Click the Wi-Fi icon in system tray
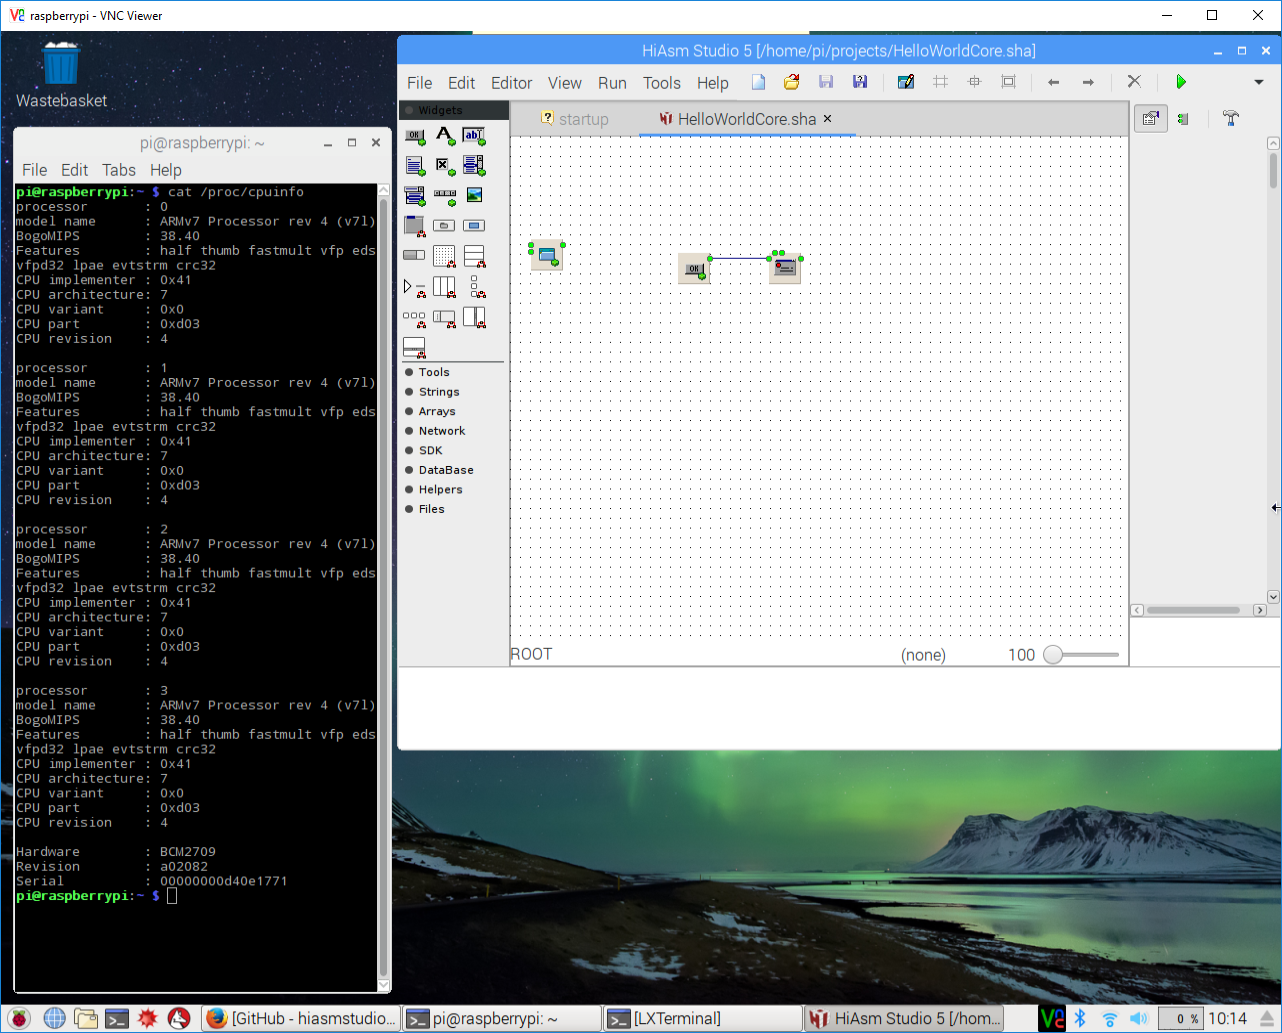Screen dimensions: 1282x1033 [1109, 1019]
